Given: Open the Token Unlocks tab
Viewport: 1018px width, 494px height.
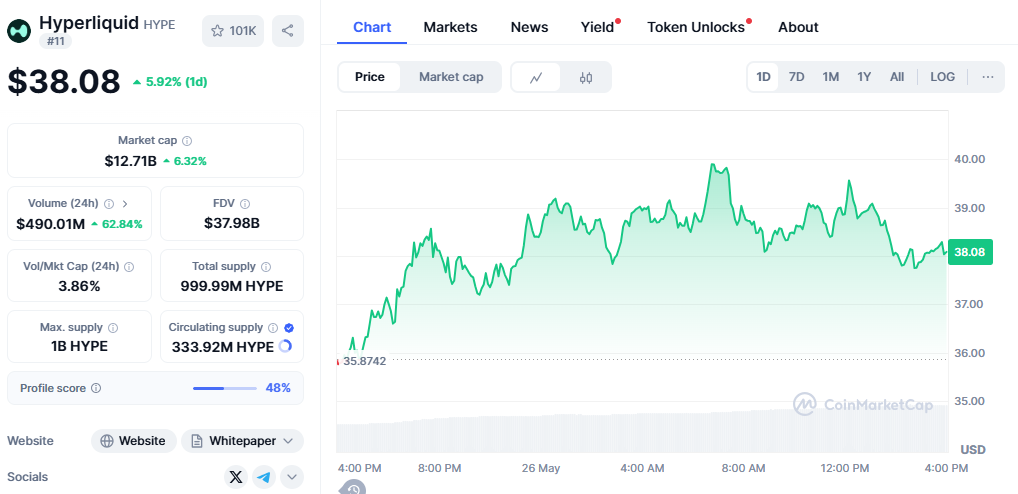Looking at the screenshot, I should (696, 27).
